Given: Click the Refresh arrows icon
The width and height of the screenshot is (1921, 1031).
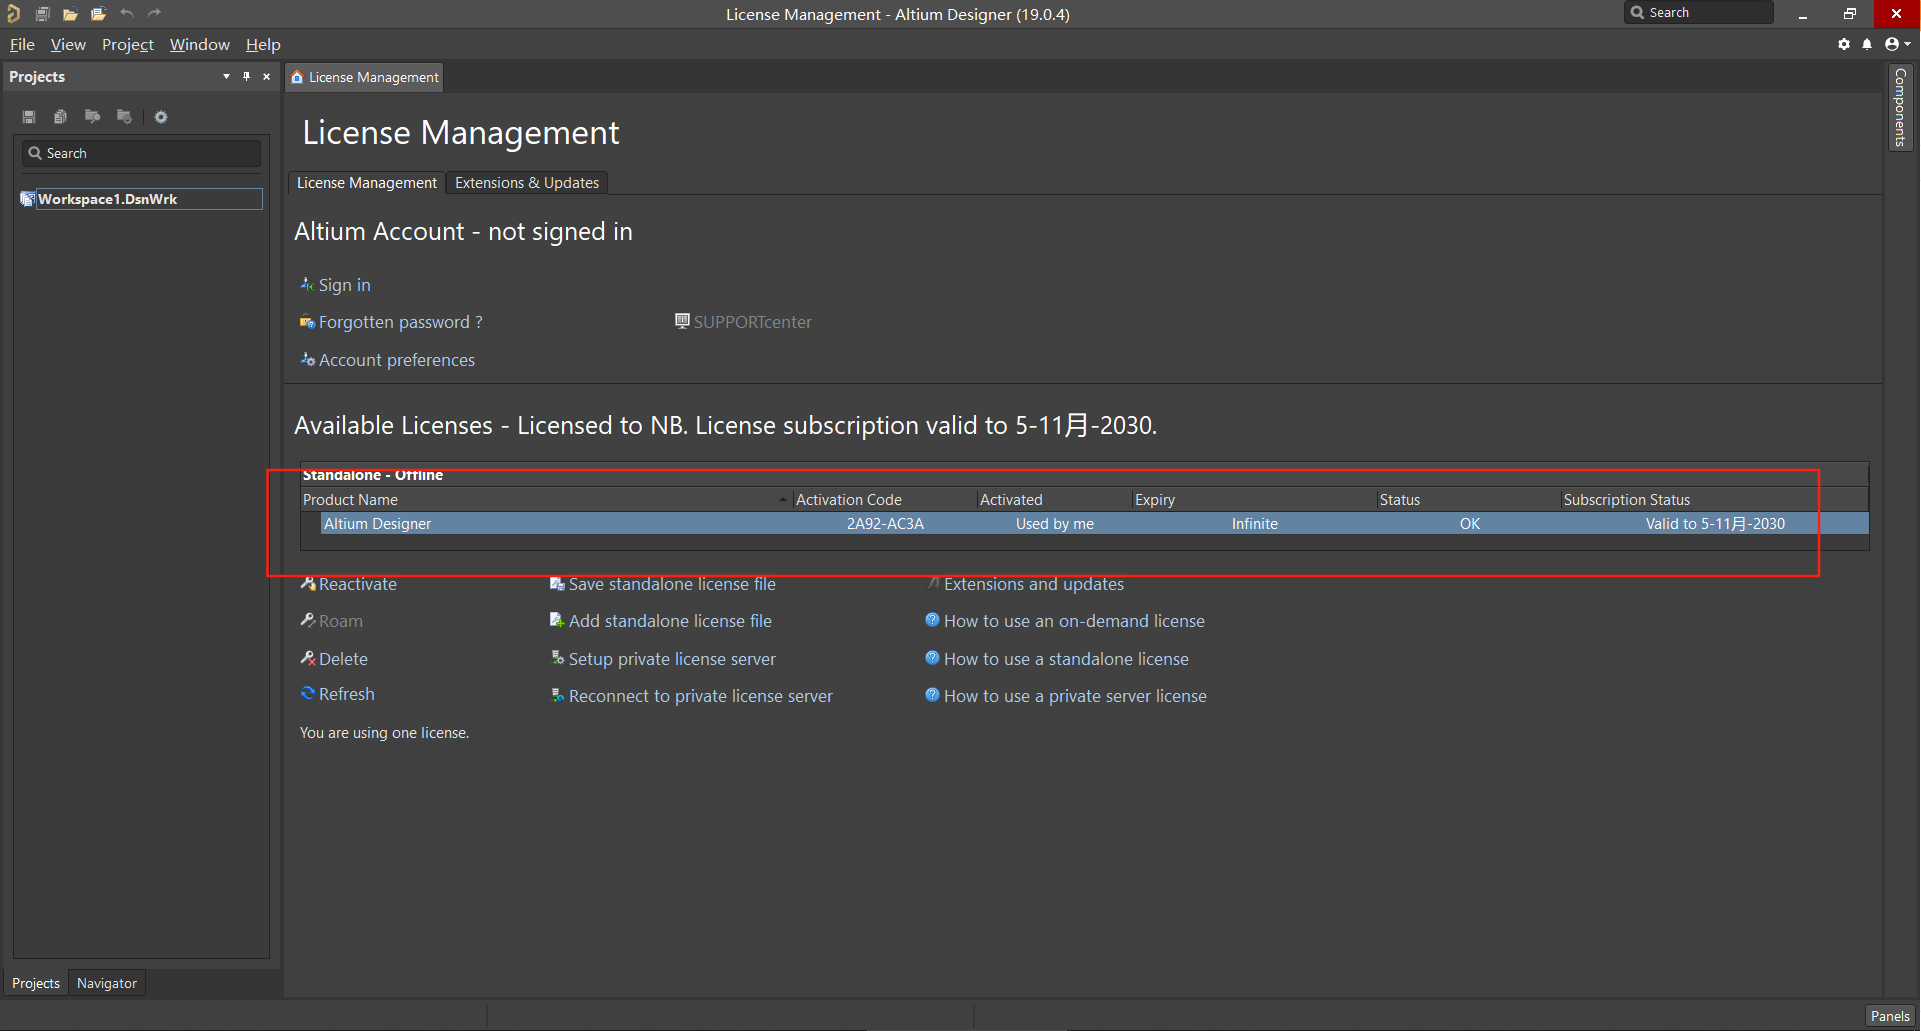Looking at the screenshot, I should tap(308, 693).
